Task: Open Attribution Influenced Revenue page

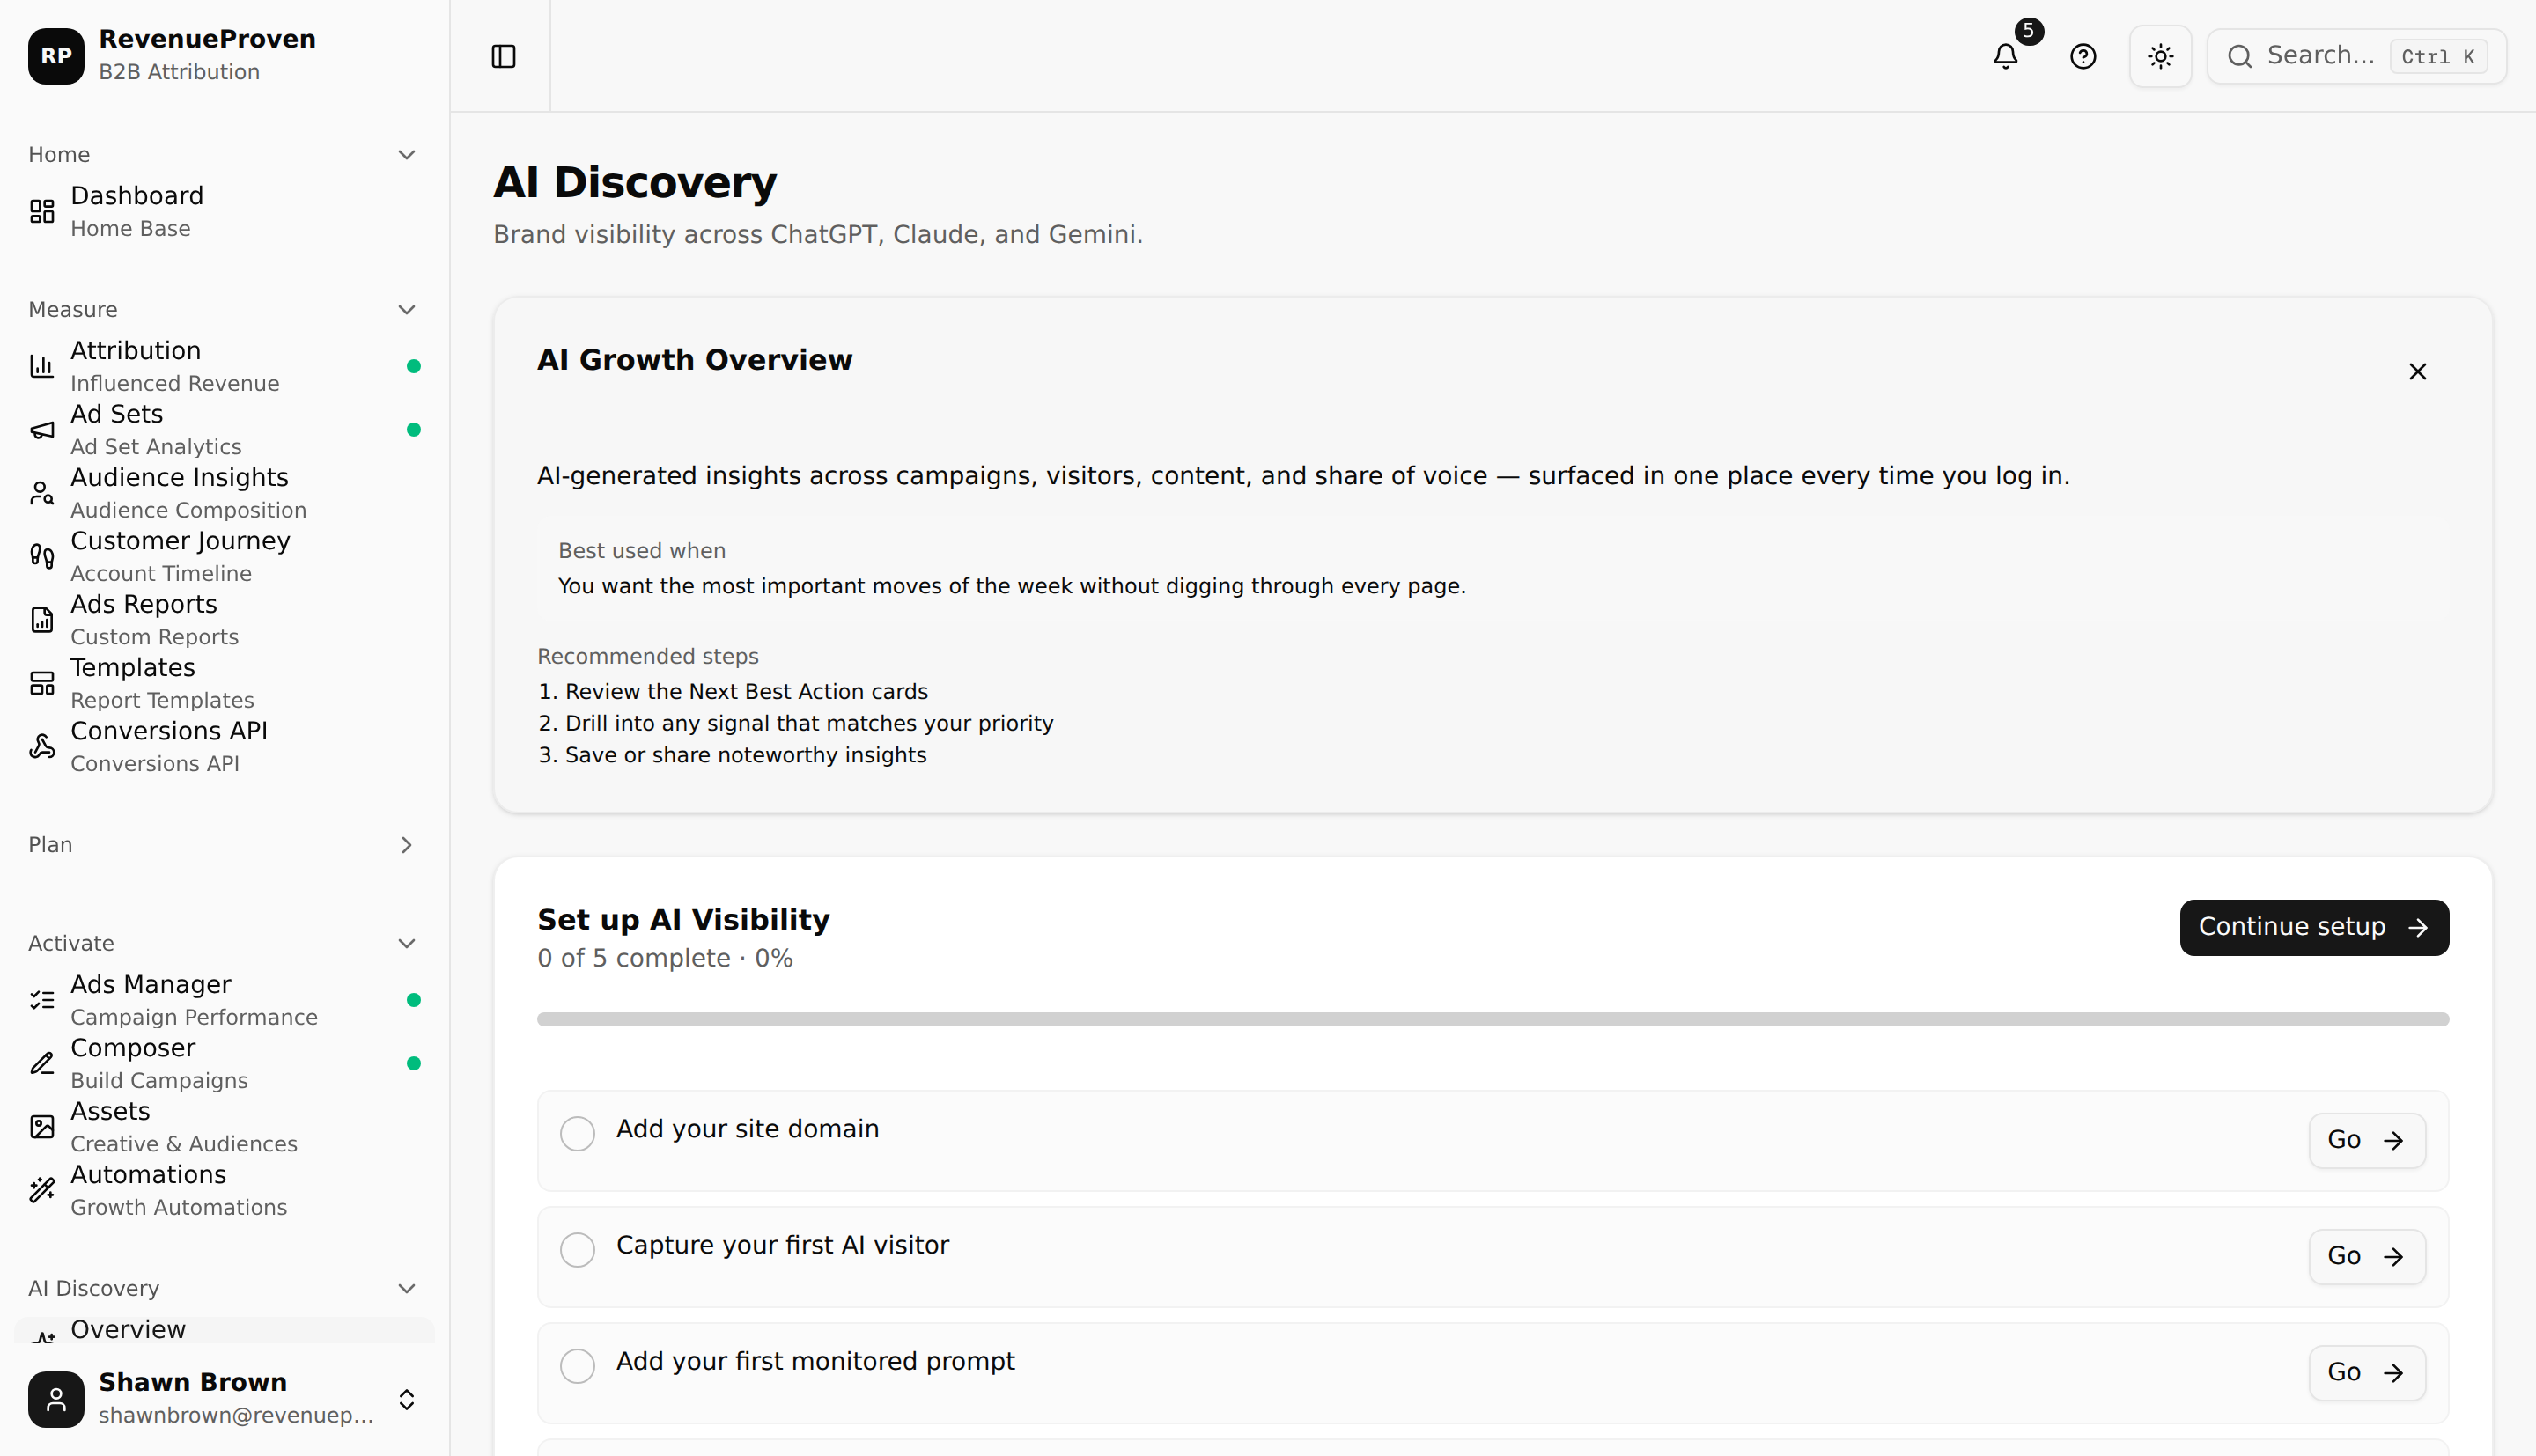Action: (x=224, y=366)
